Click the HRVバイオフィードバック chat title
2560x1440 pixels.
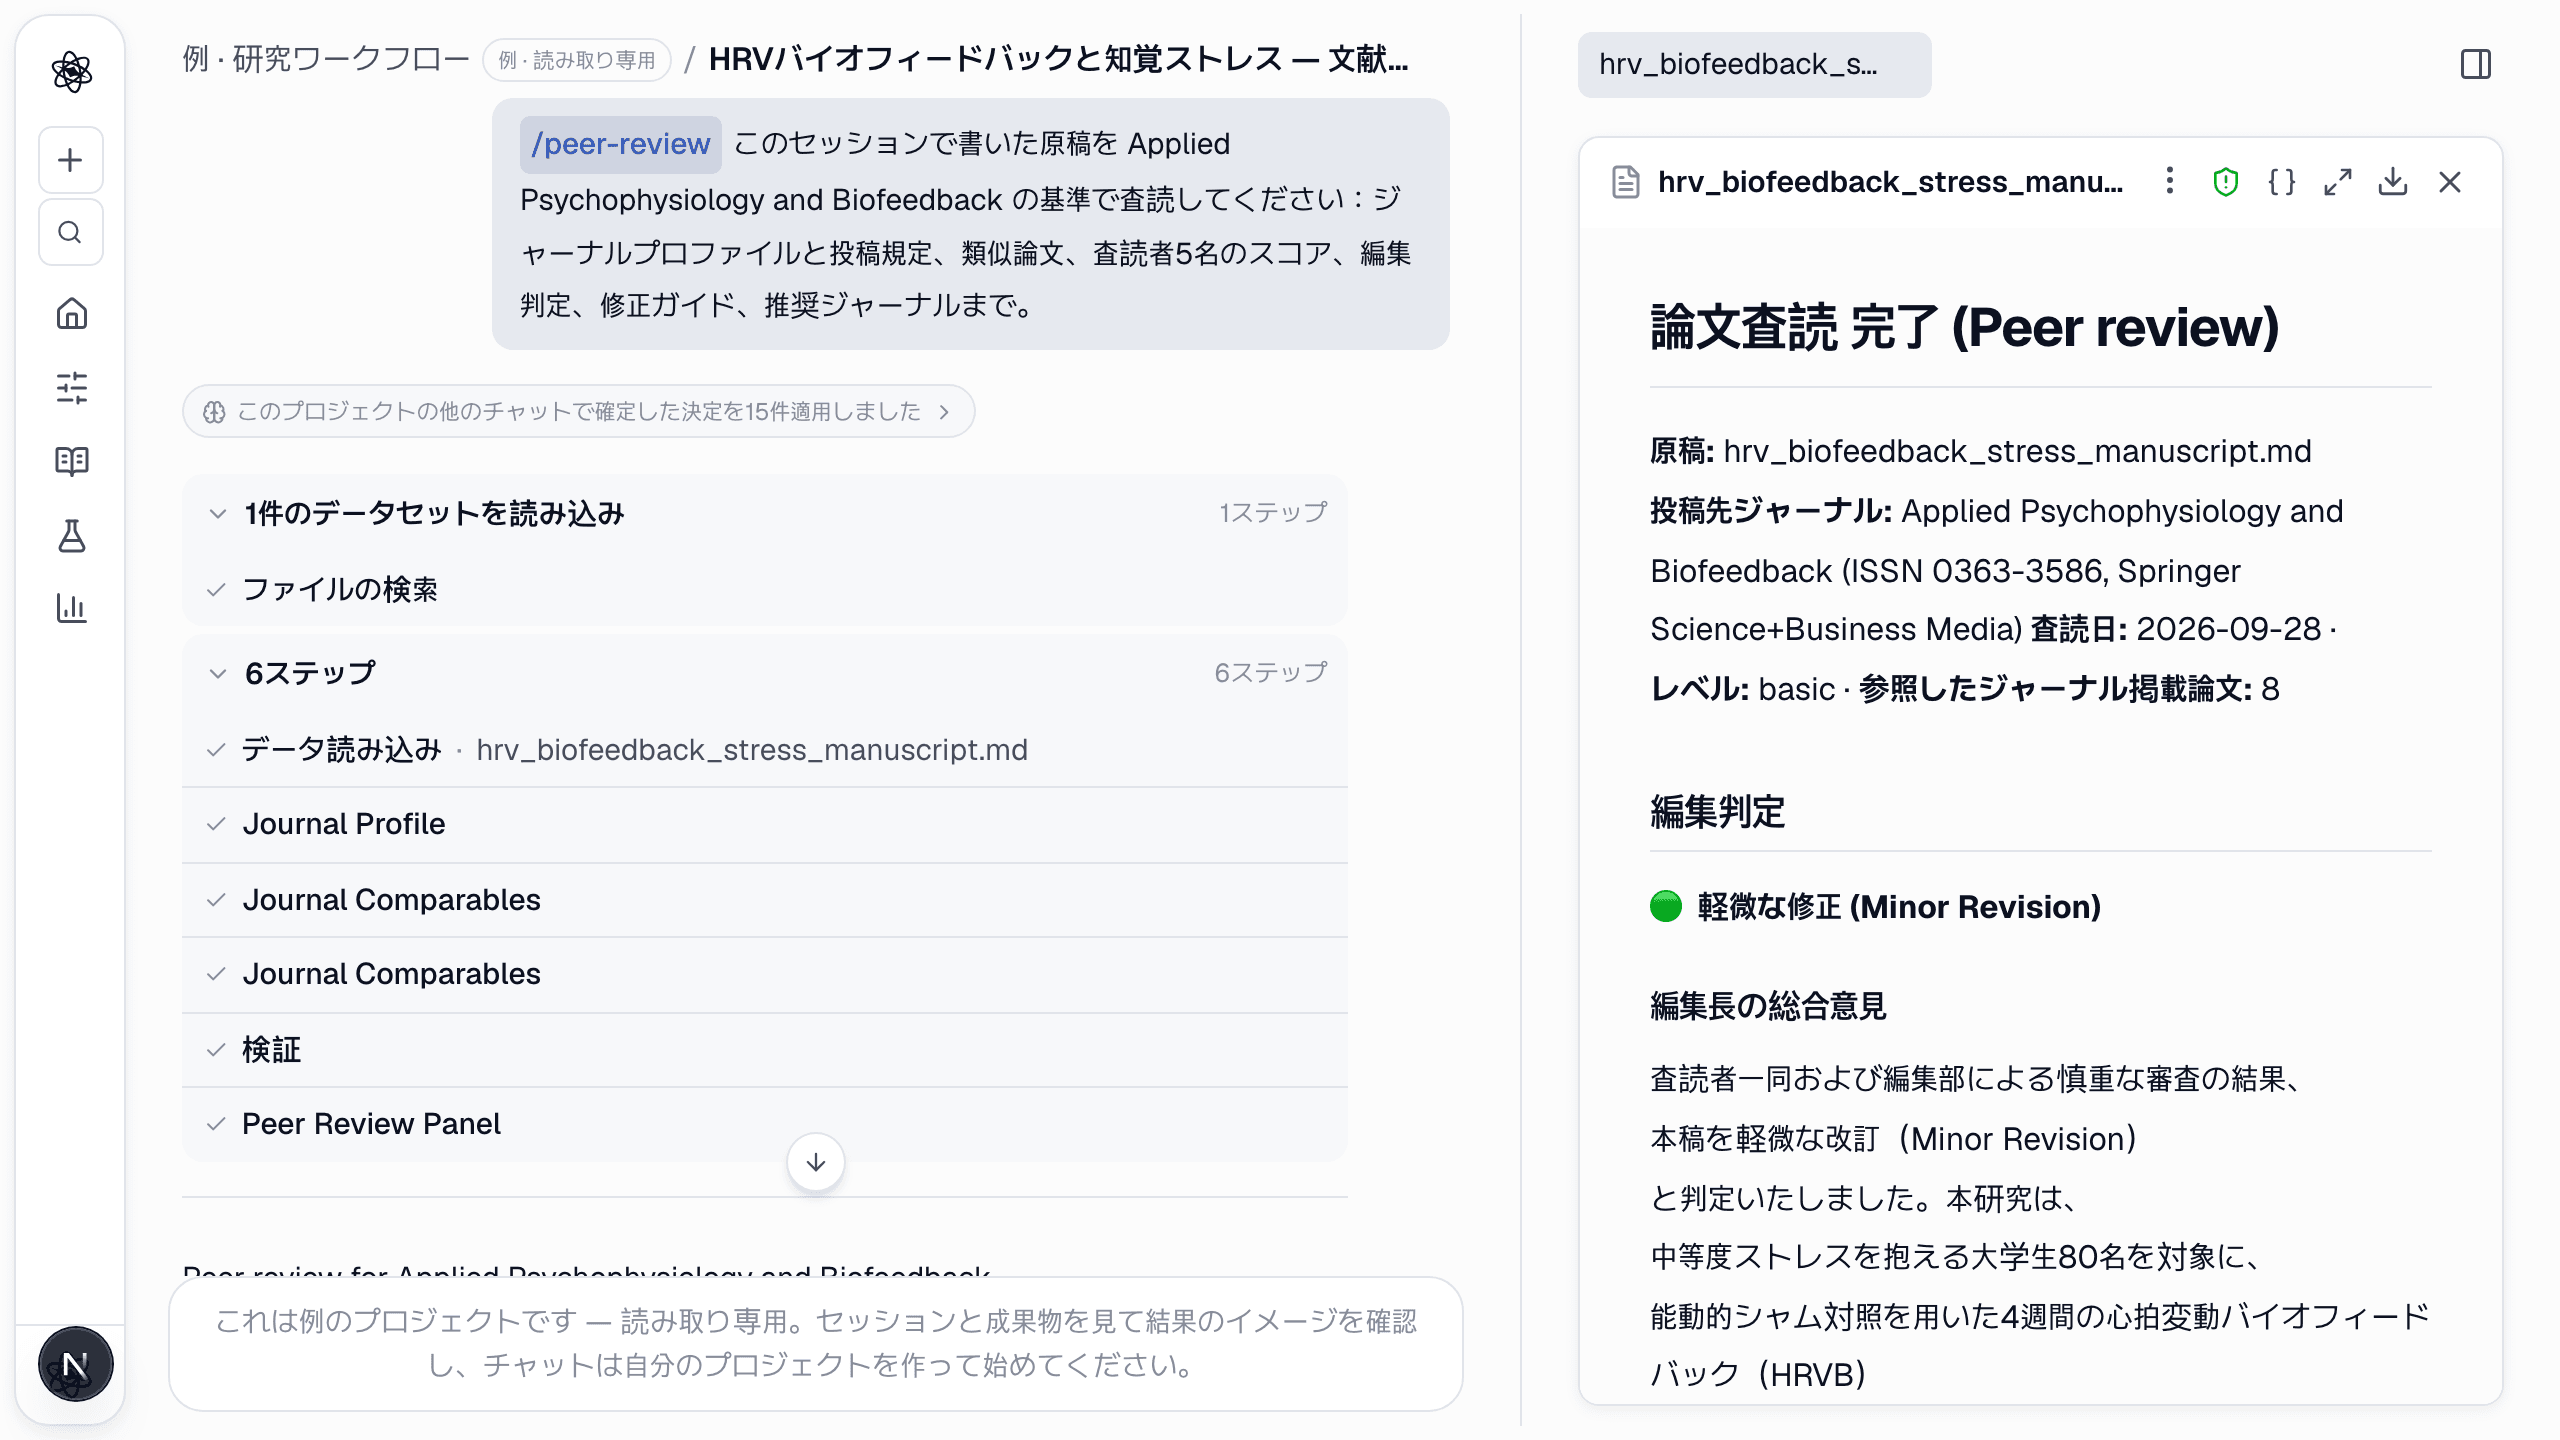coord(1058,59)
